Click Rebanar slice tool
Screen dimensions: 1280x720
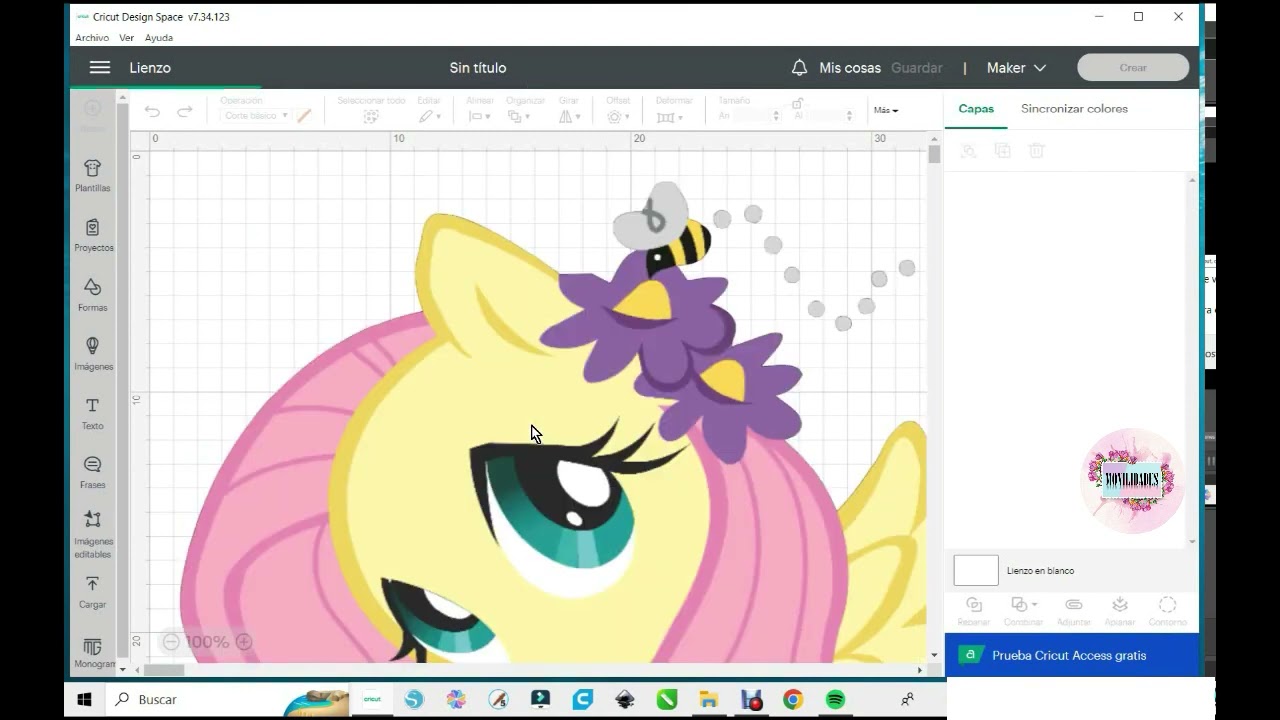point(973,611)
